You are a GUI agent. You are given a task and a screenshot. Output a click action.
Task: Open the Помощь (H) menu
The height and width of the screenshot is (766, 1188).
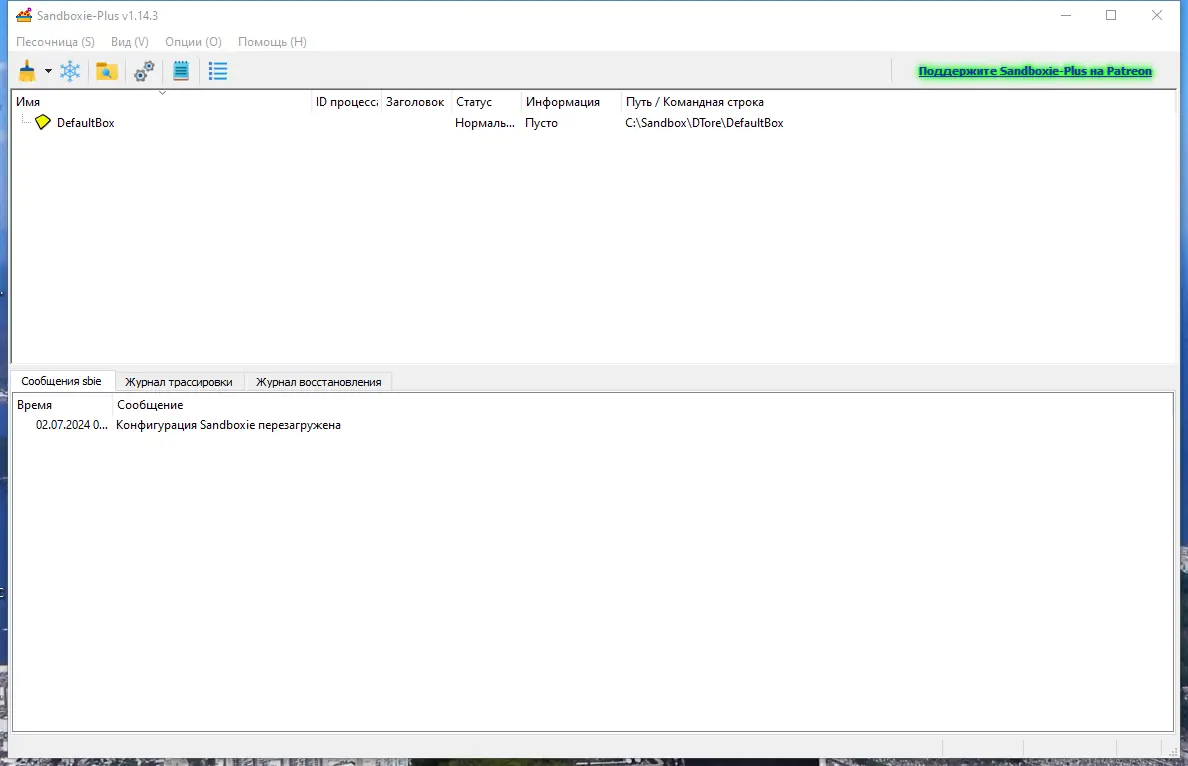click(x=272, y=42)
